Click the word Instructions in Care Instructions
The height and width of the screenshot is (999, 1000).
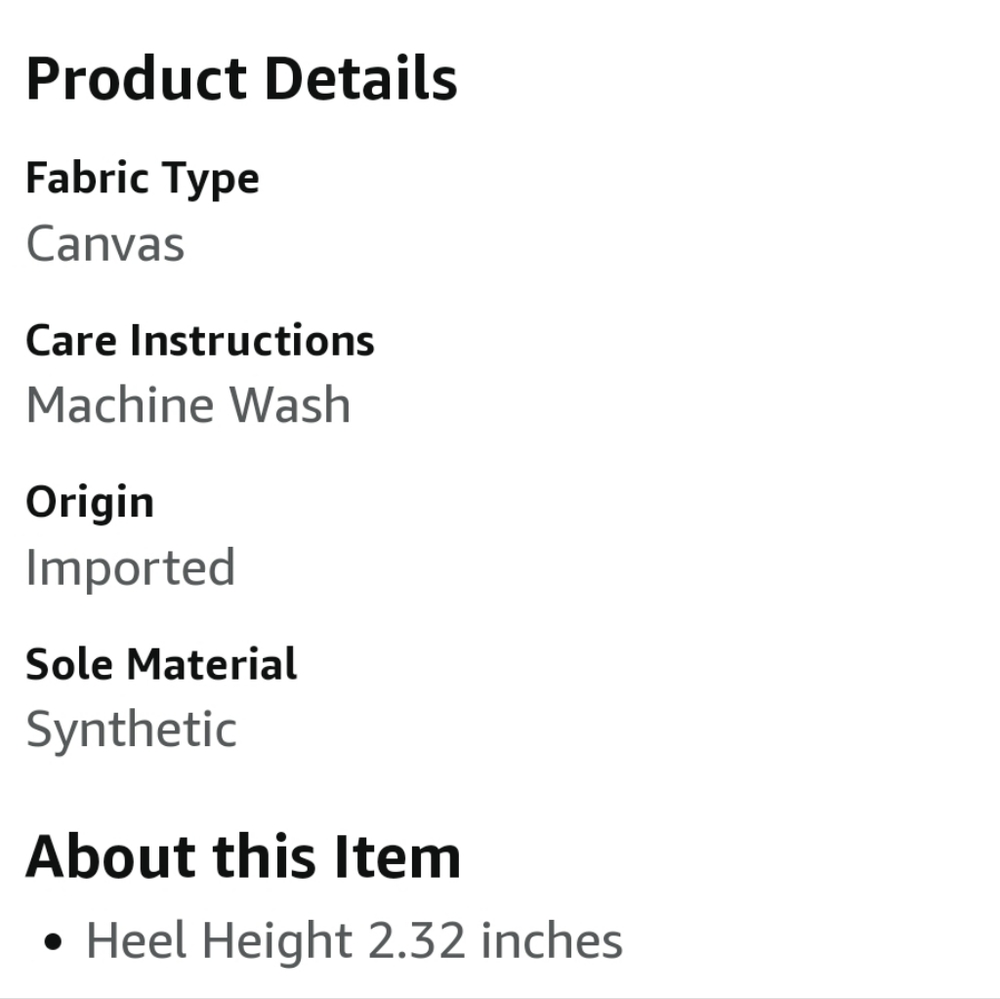tap(253, 341)
